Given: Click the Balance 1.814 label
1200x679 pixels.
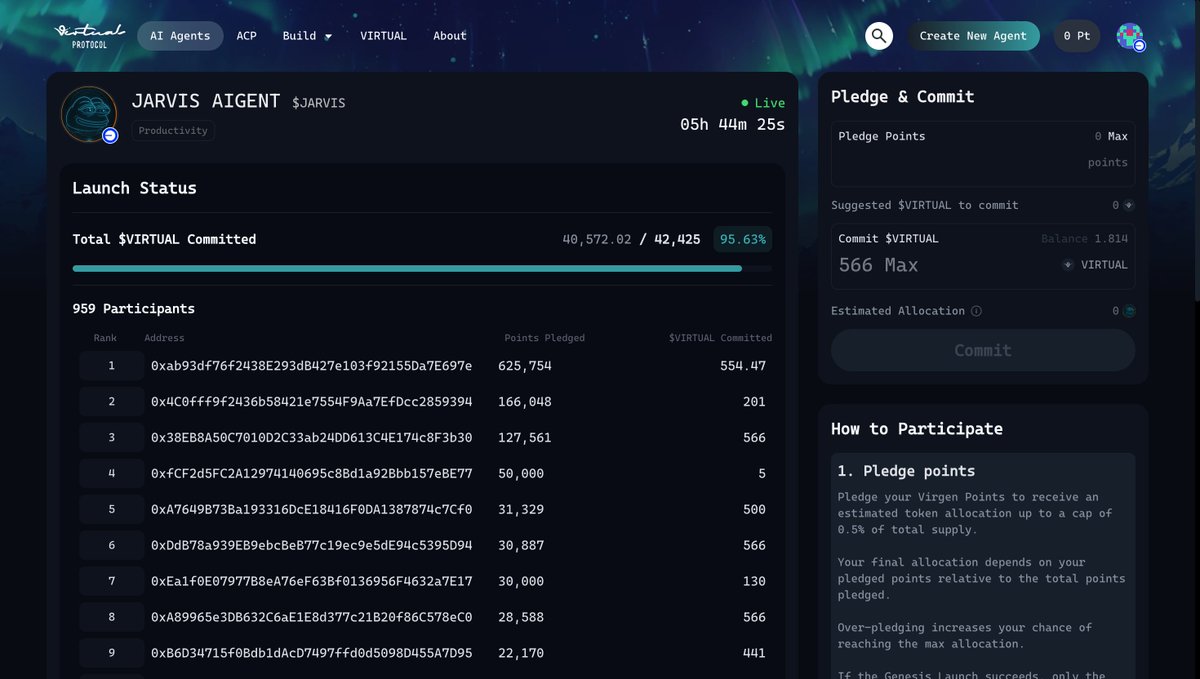Looking at the screenshot, I should pyautogui.click(x=1085, y=239).
